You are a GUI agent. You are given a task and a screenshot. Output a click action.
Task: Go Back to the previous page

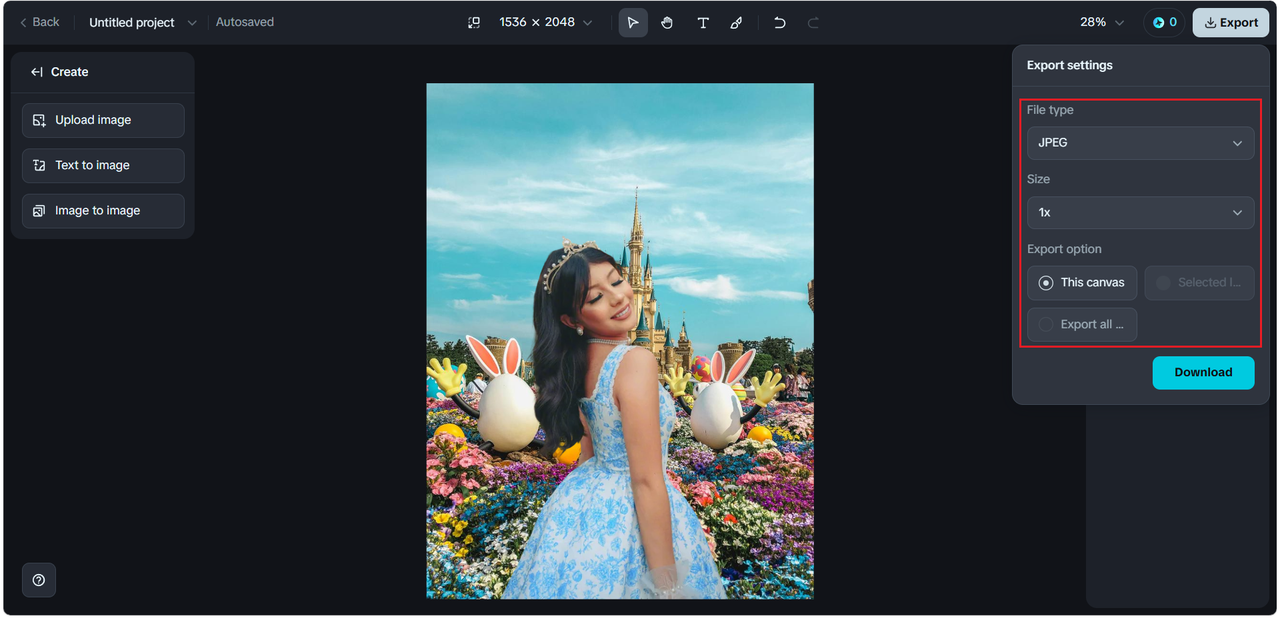(40, 22)
